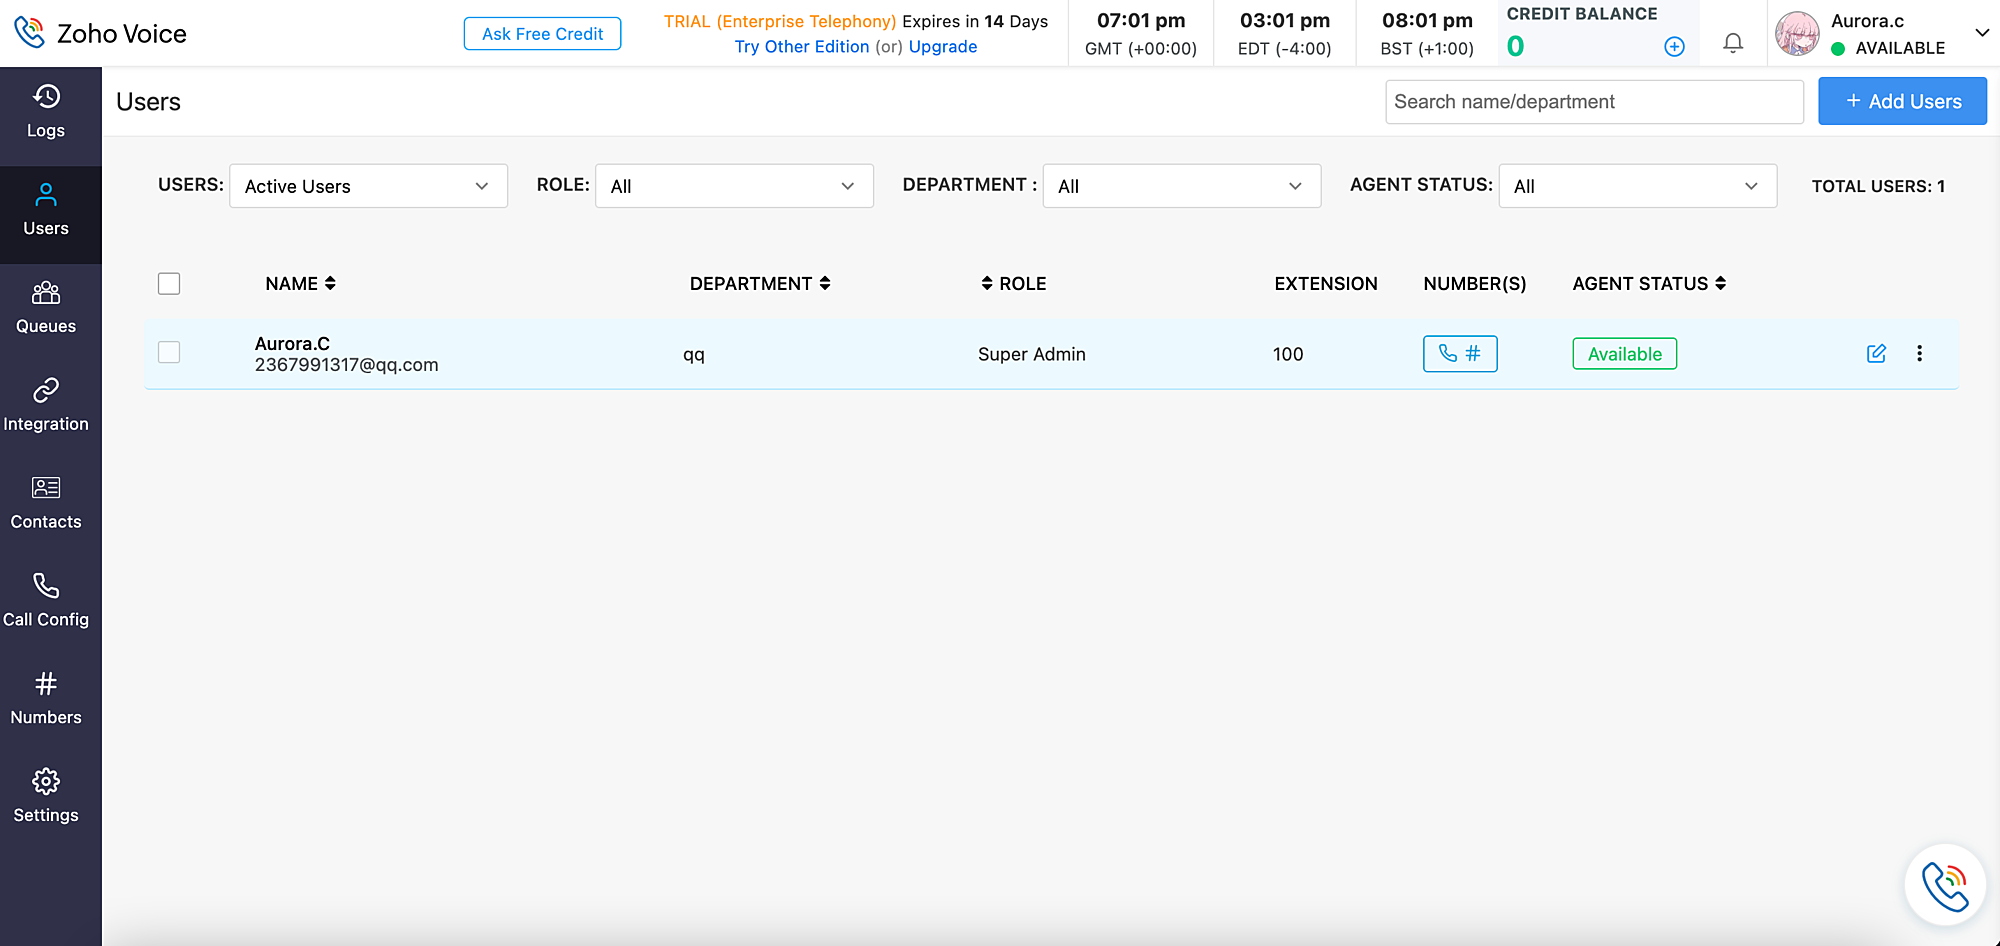Click the Aurora.c profile avatar
The image size is (2000, 946).
(1797, 34)
